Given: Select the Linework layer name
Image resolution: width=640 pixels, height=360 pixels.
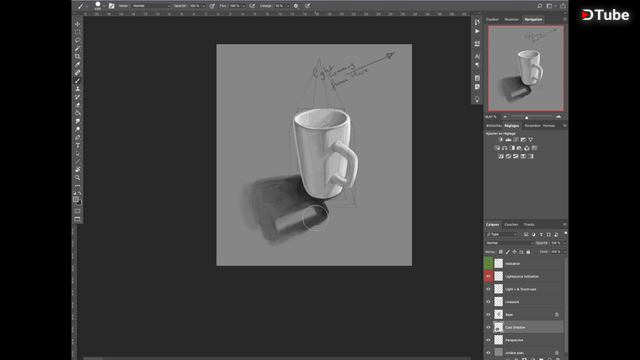Looking at the screenshot, I should tap(512, 302).
